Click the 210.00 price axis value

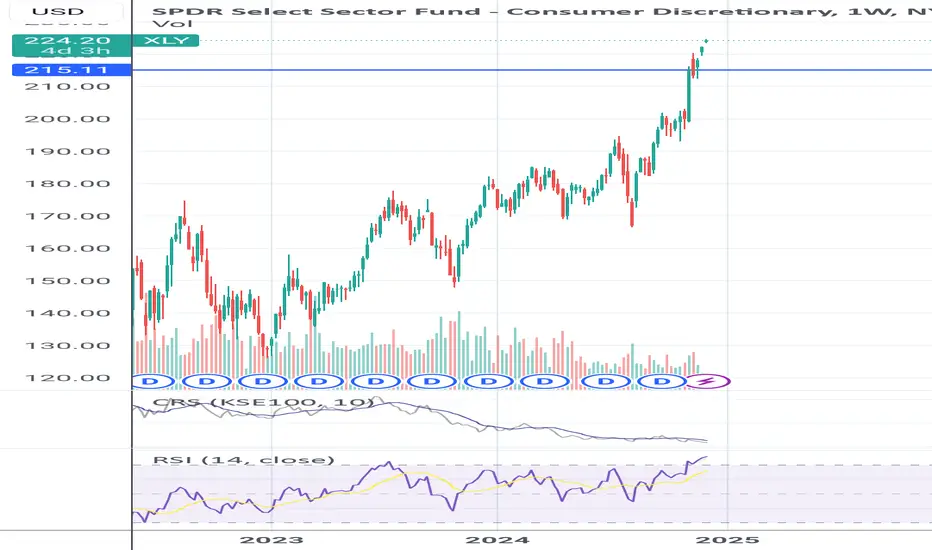(67, 87)
